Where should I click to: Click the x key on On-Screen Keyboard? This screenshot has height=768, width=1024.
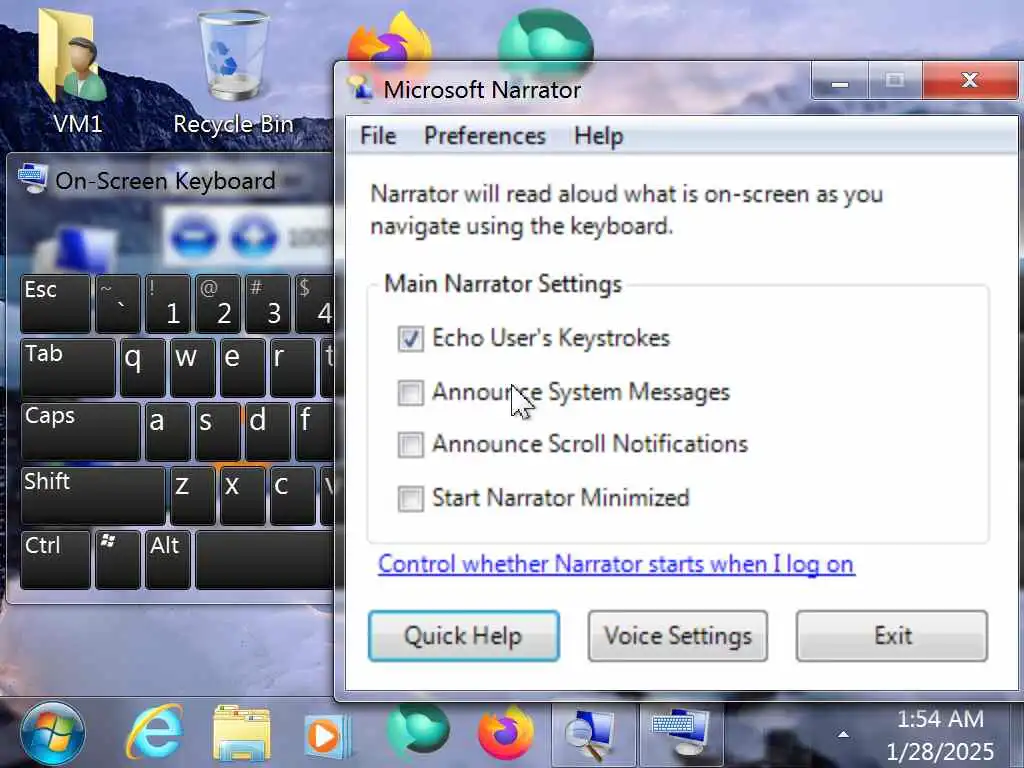pyautogui.click(x=242, y=496)
